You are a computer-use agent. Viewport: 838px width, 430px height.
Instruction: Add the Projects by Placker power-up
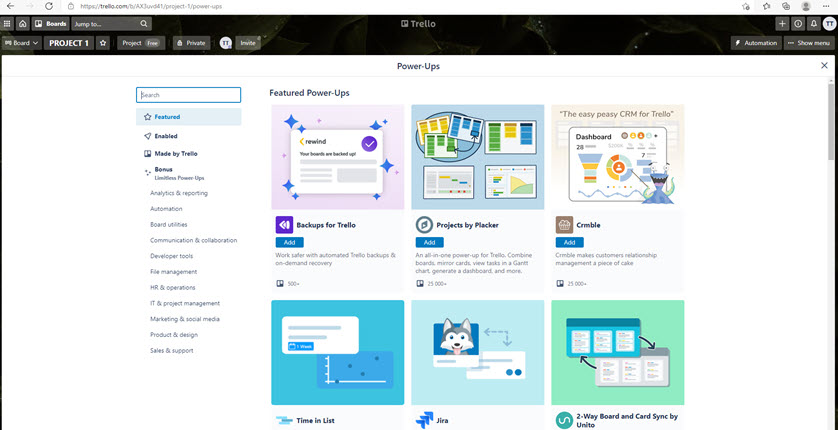(x=430, y=243)
